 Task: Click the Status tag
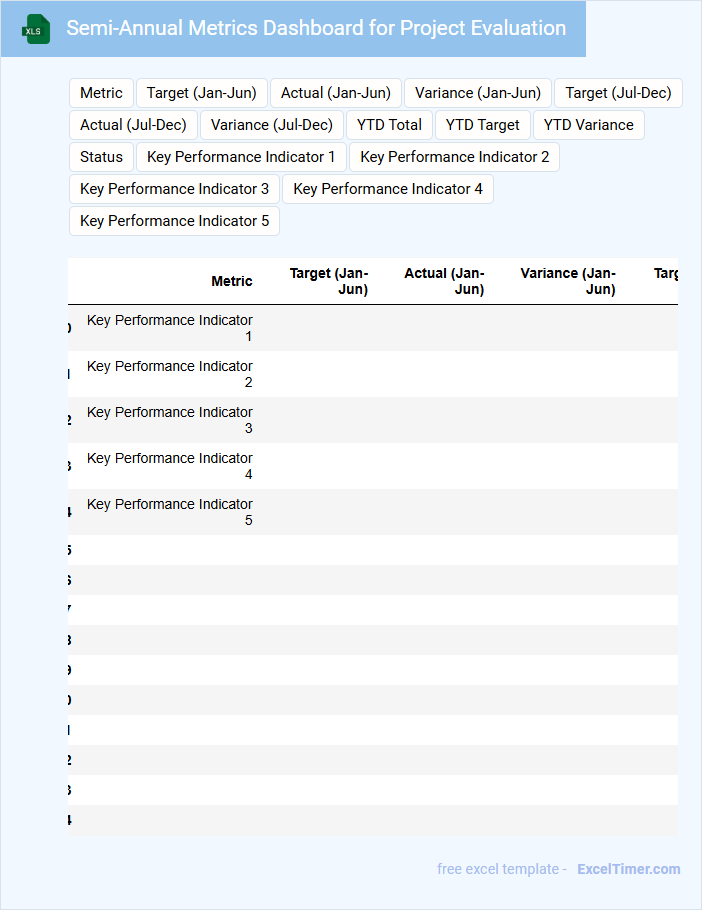(x=101, y=157)
